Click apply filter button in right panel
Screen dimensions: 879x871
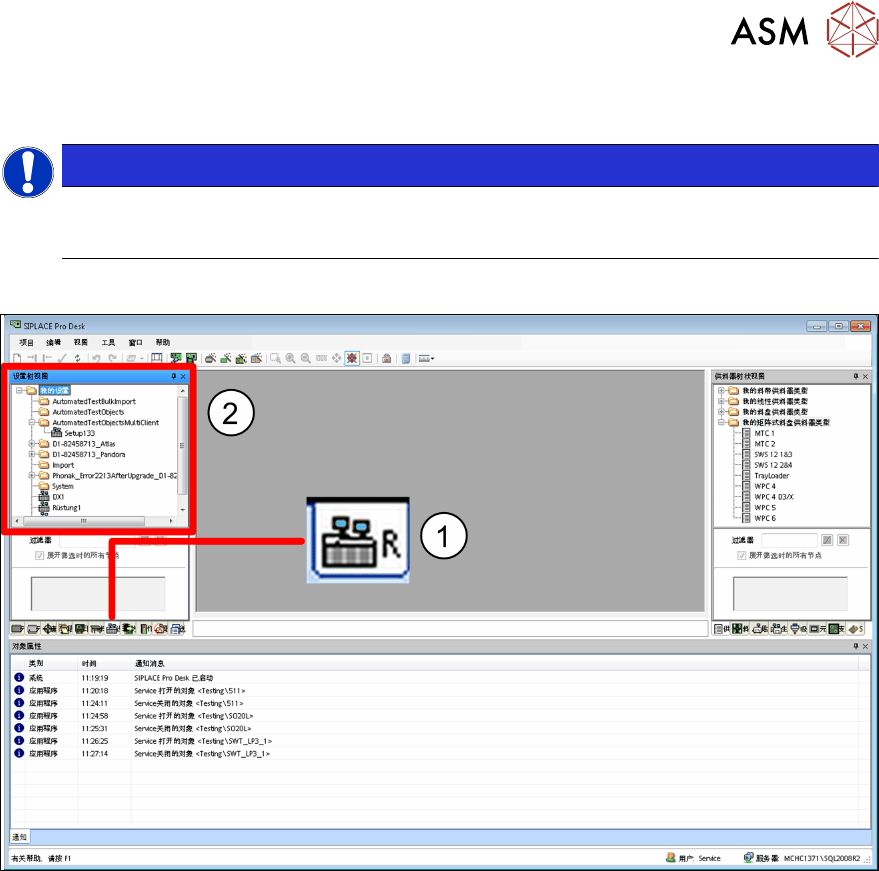(x=827, y=540)
